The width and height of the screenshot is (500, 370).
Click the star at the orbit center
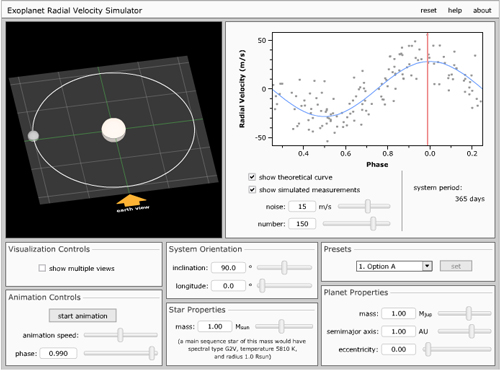pyautogui.click(x=114, y=130)
